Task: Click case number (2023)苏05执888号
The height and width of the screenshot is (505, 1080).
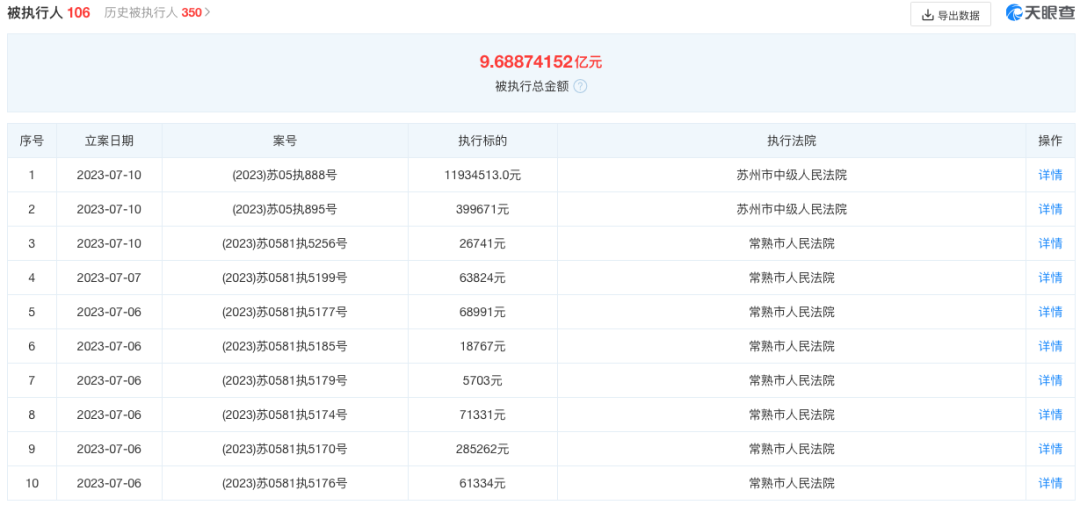Action: (284, 175)
